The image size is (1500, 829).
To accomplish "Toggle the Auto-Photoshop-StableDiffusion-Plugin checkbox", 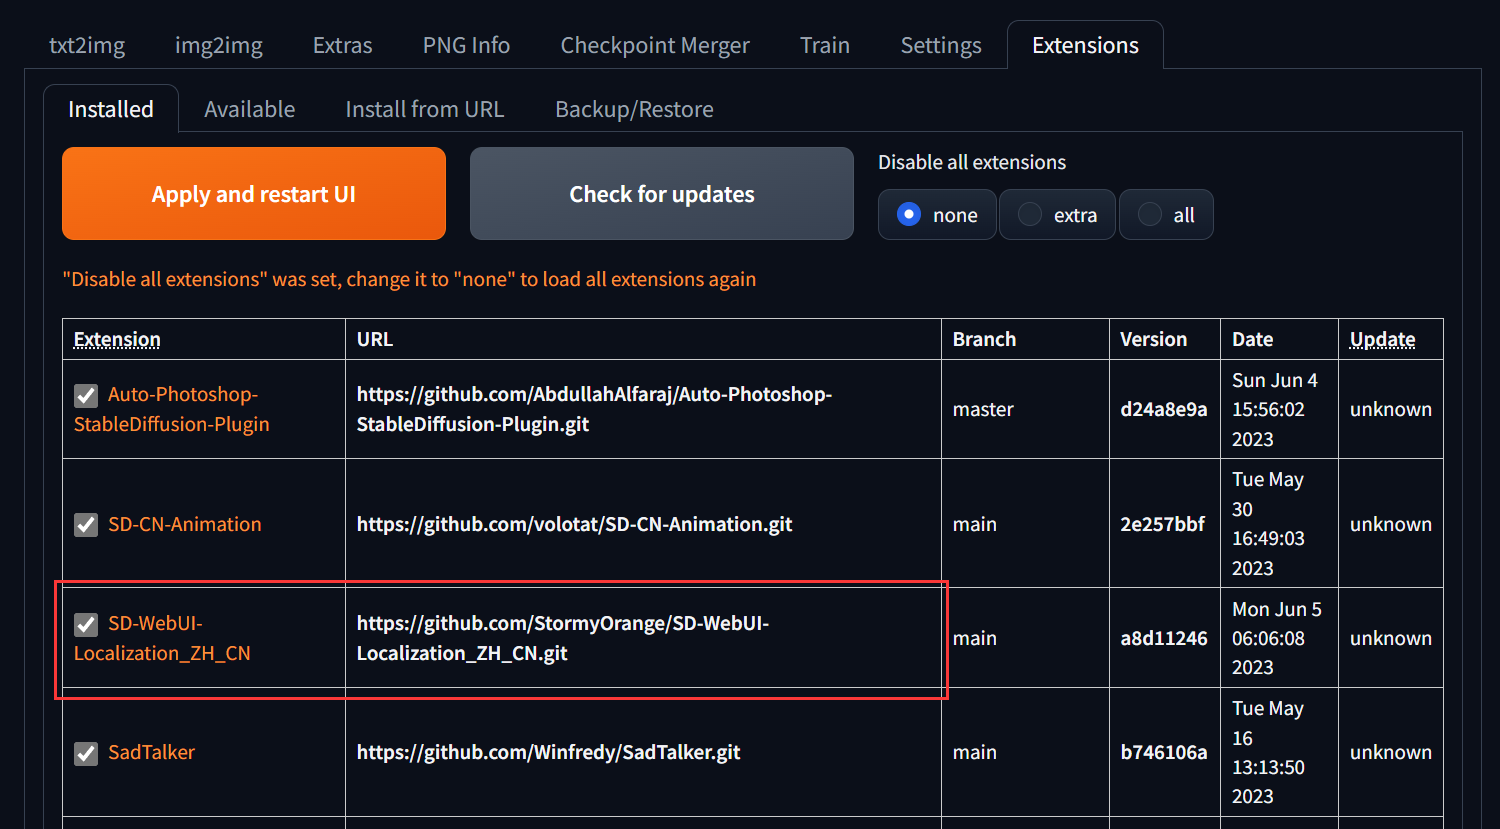I will 85,395.
